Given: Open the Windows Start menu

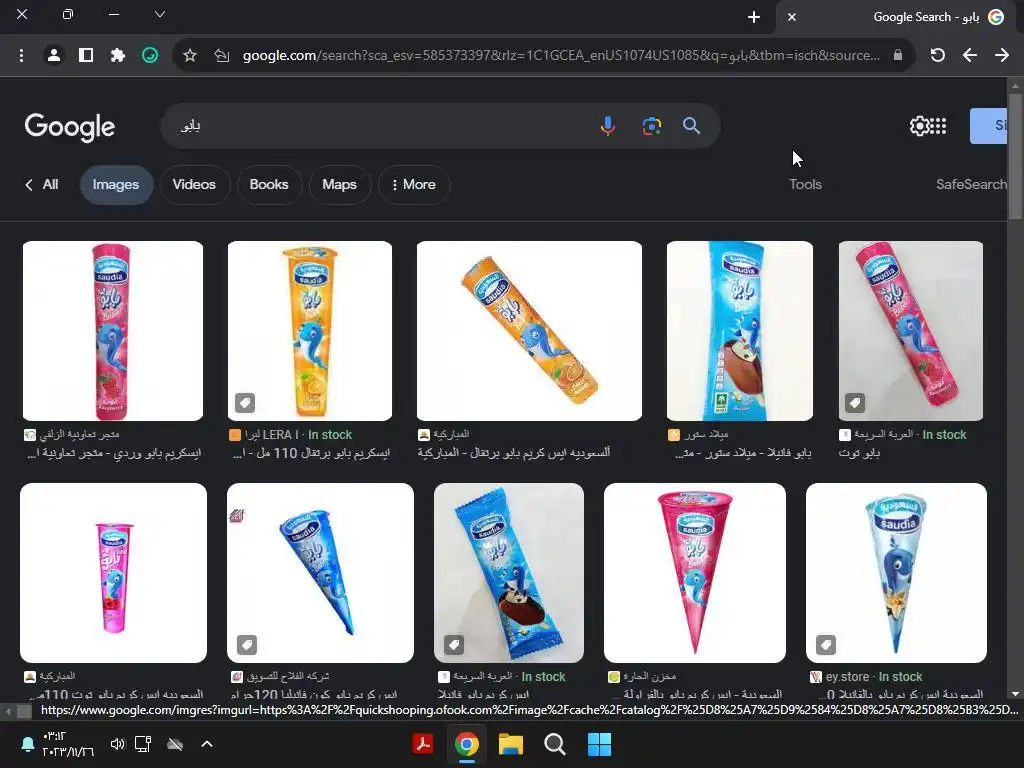Looking at the screenshot, I should [599, 744].
